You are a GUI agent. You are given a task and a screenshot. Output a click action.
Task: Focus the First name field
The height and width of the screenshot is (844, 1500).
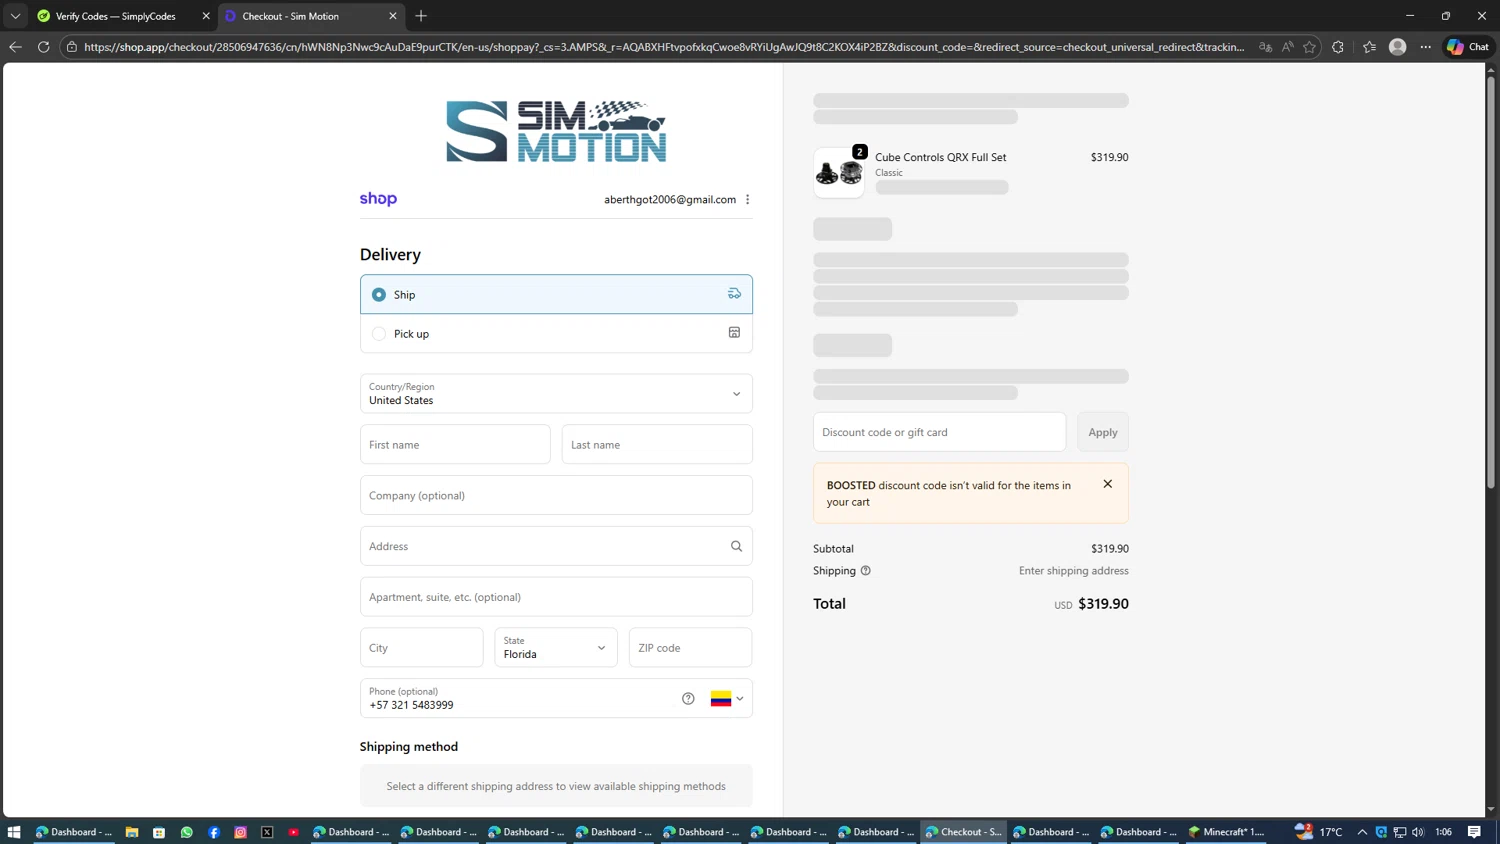(x=455, y=444)
